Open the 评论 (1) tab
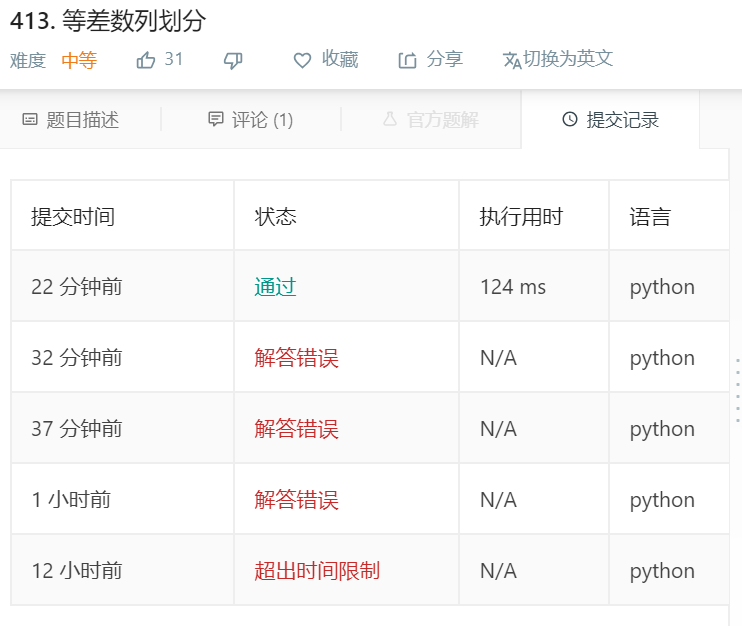 coord(251,120)
